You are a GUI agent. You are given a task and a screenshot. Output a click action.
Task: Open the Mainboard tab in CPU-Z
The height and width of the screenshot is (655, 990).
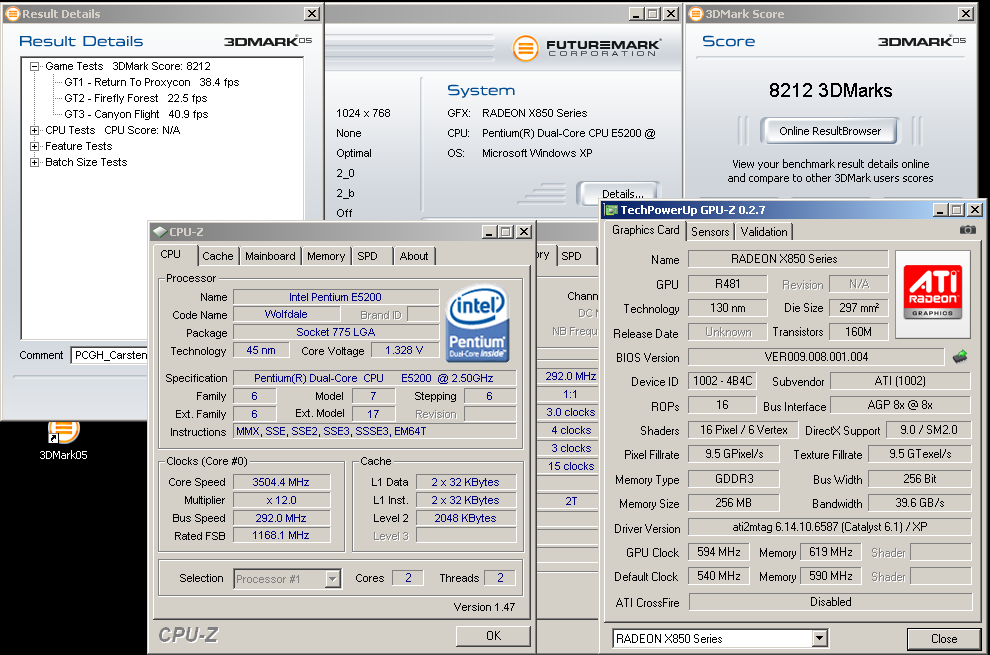[x=270, y=256]
